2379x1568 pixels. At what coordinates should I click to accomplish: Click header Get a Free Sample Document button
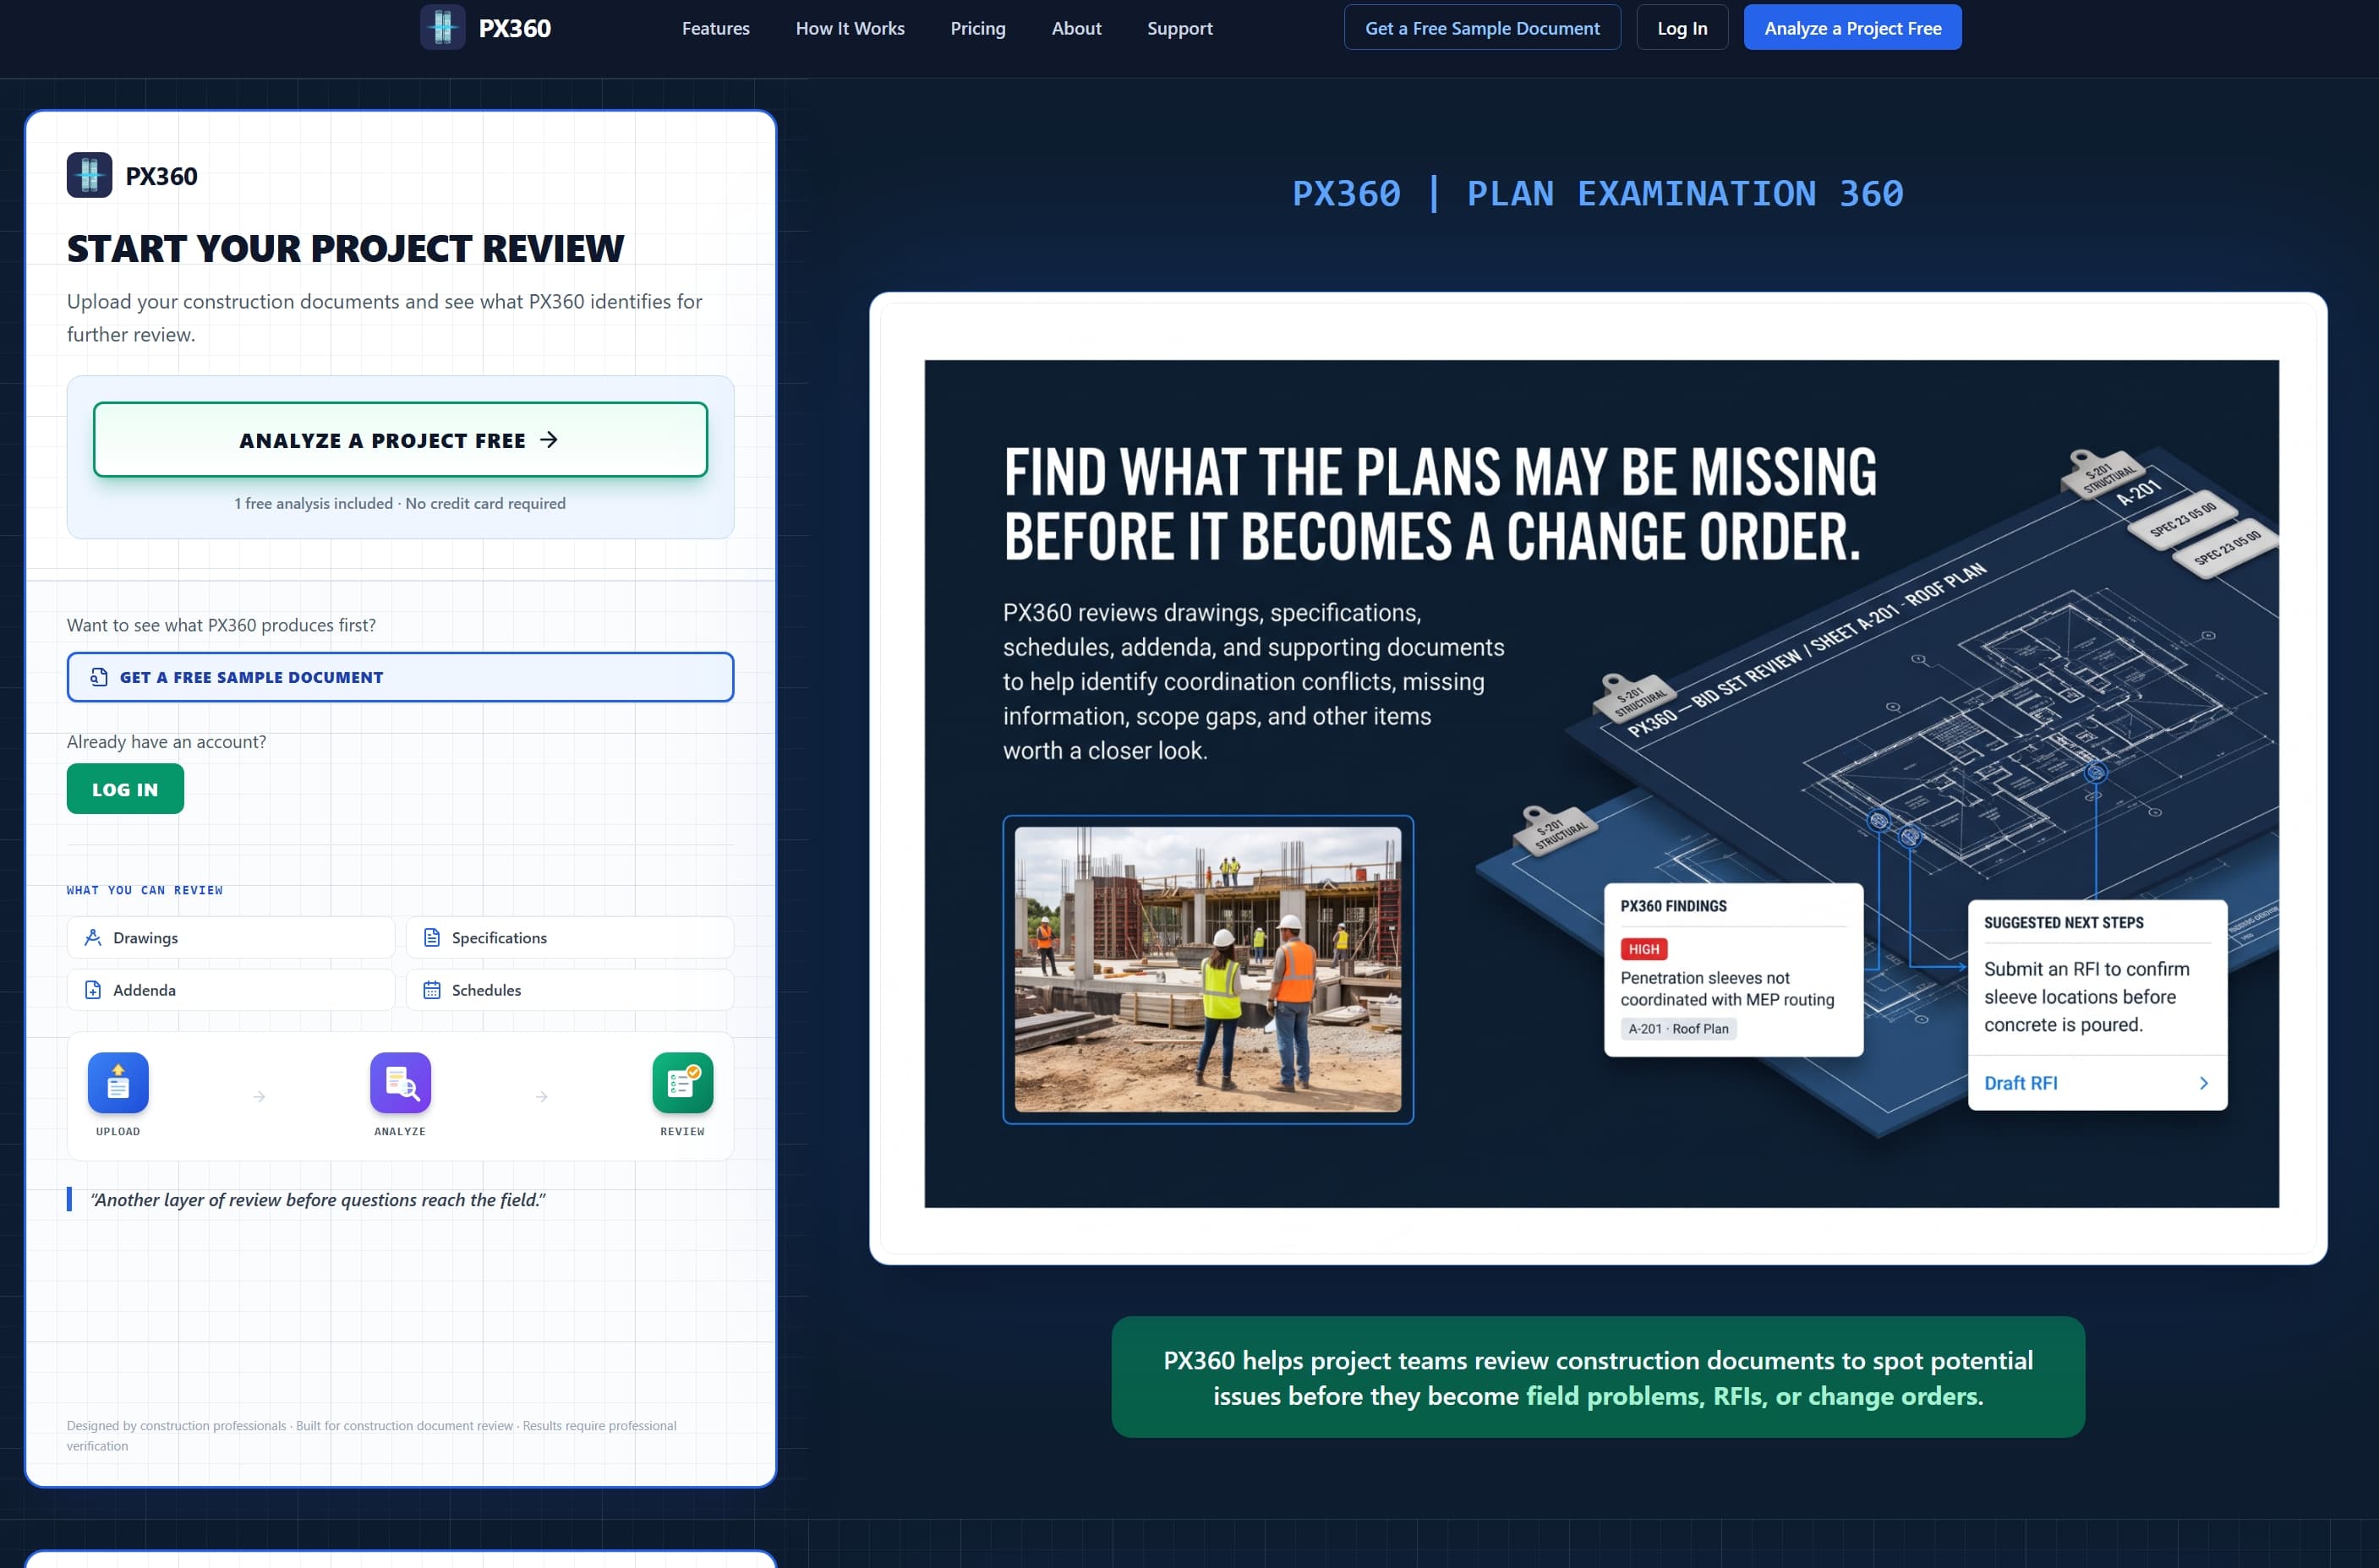point(1482,27)
